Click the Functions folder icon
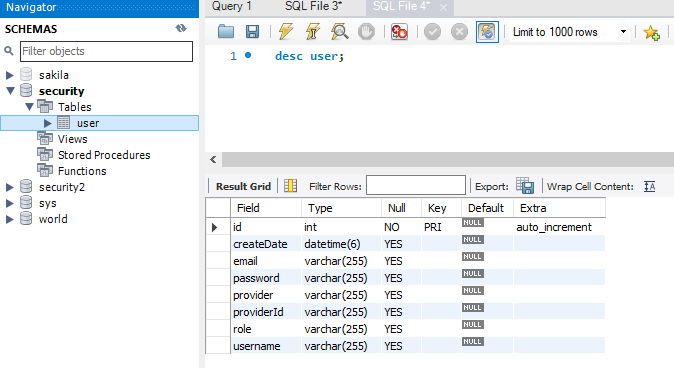Screen dimensions: 674x368 [45, 170]
